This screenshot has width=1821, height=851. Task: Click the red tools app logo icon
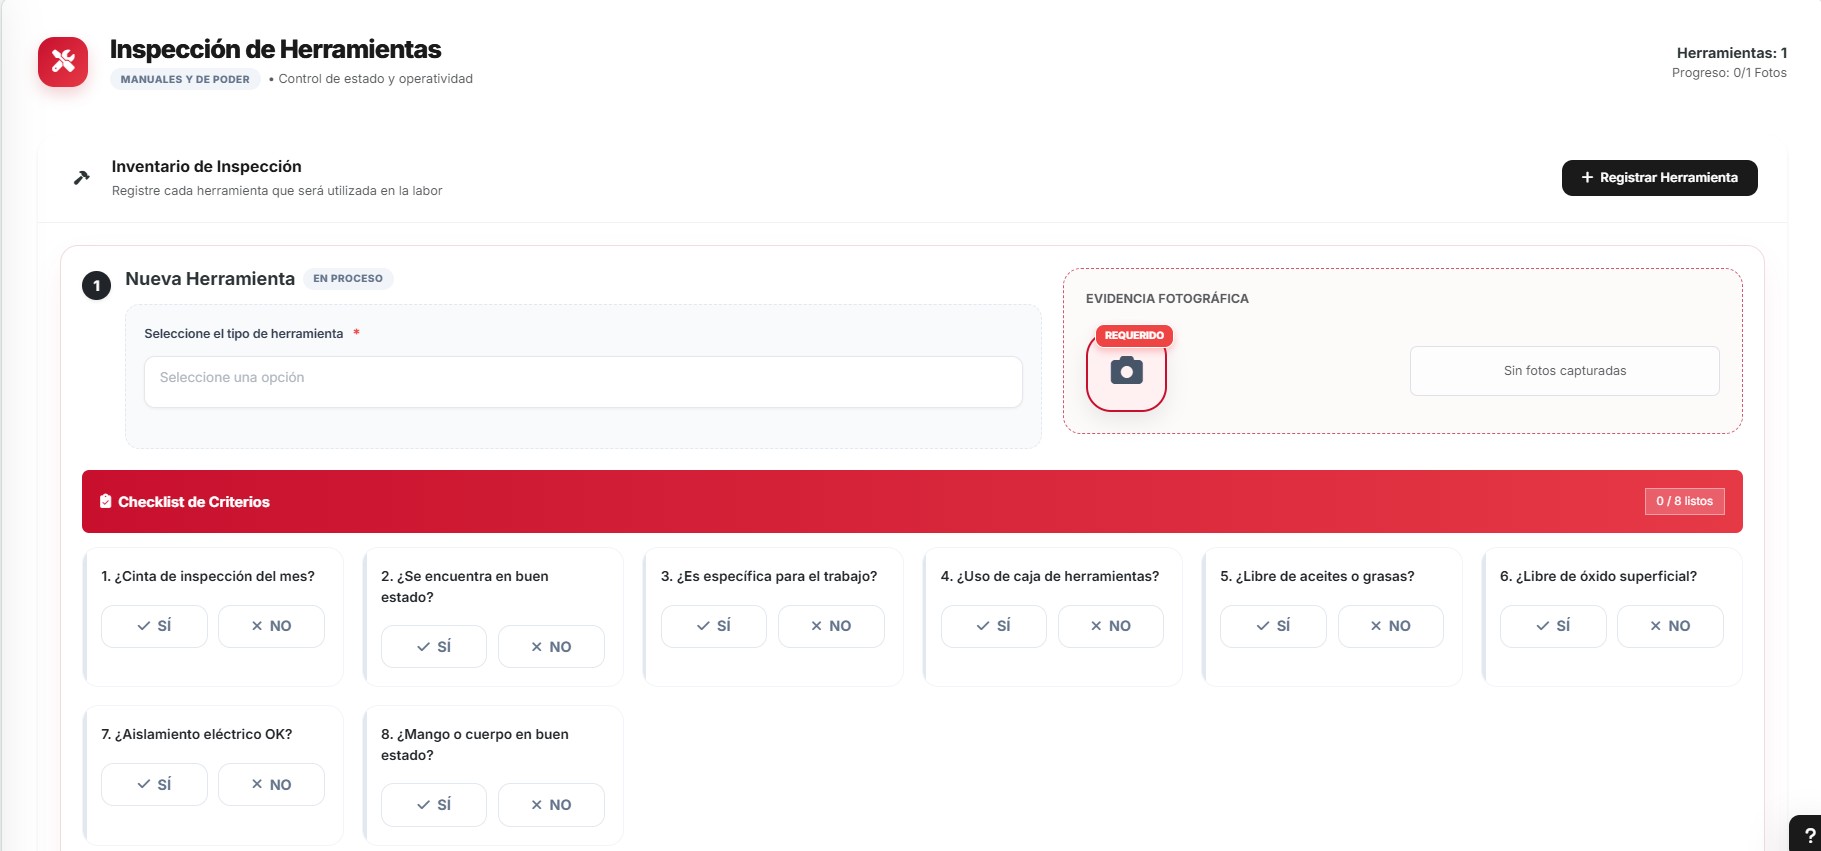click(63, 62)
